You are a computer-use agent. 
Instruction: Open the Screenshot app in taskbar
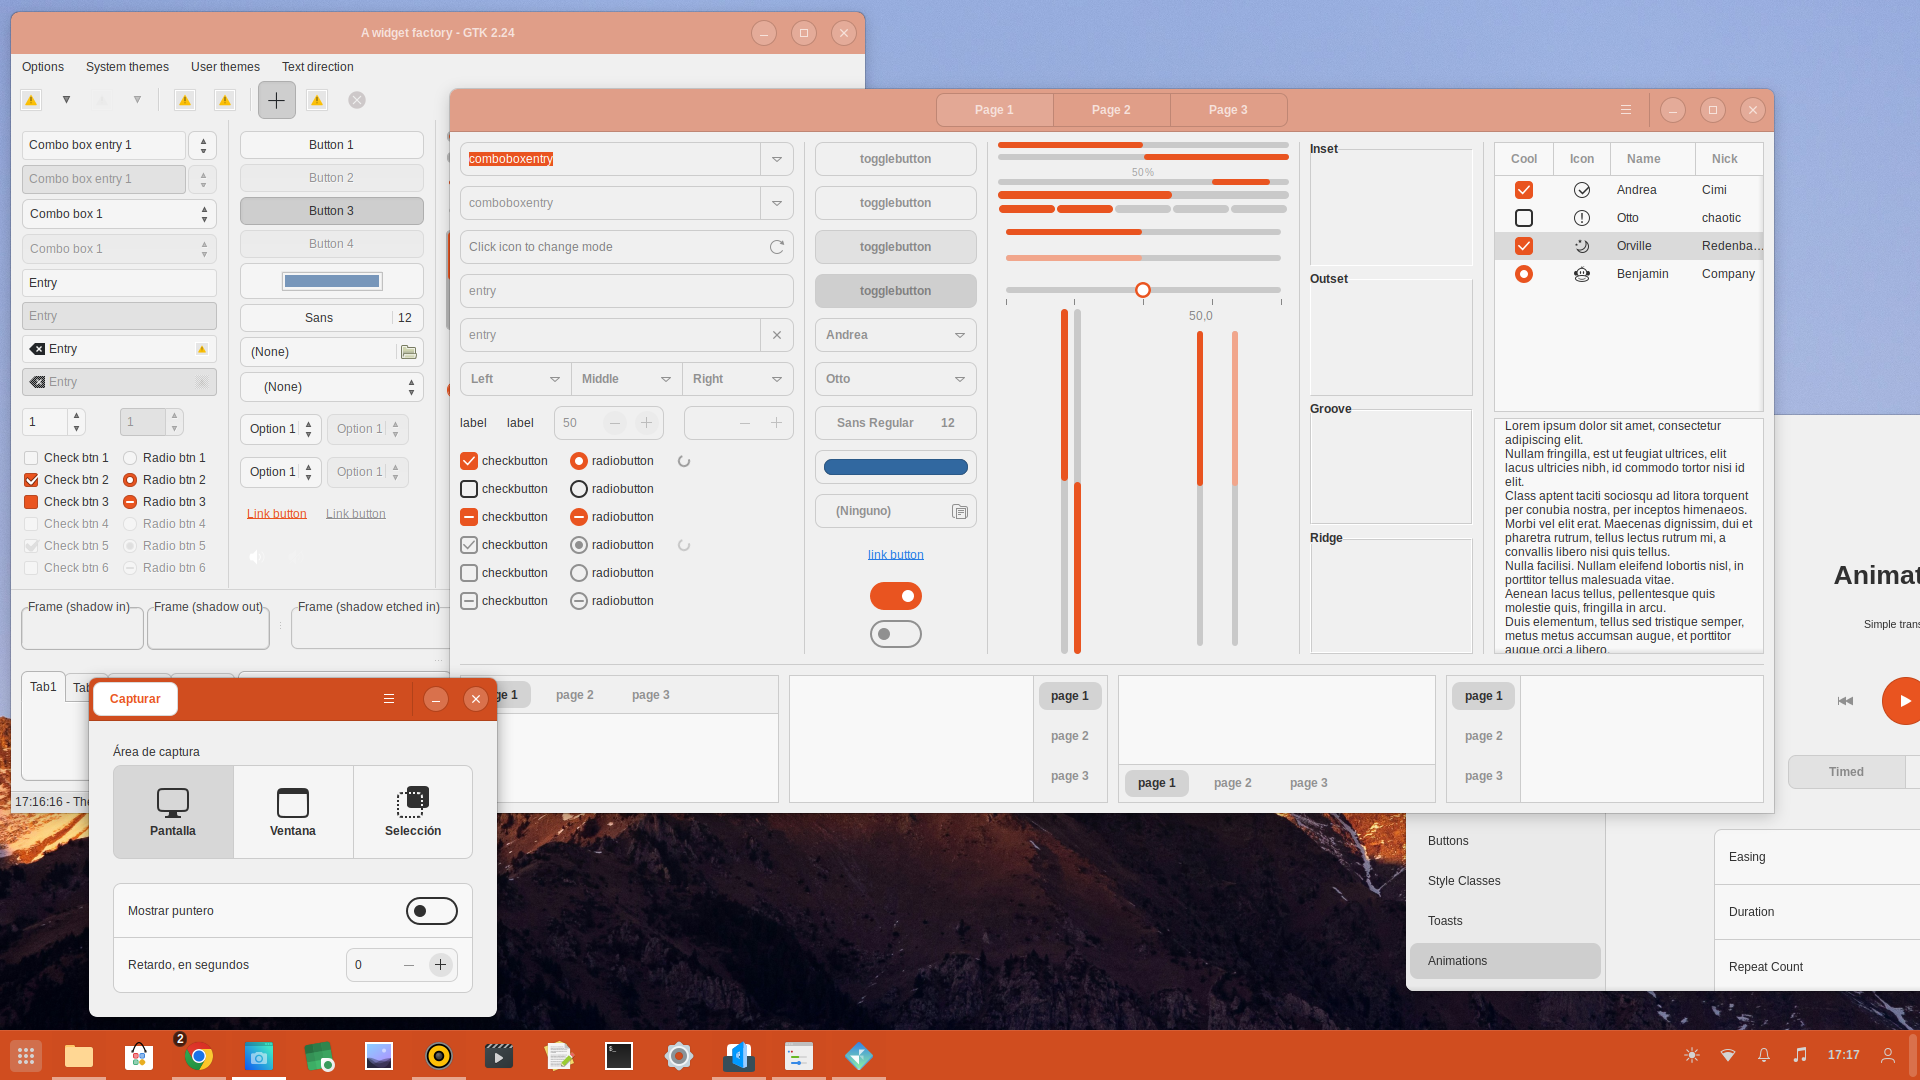pyautogui.click(x=259, y=1055)
